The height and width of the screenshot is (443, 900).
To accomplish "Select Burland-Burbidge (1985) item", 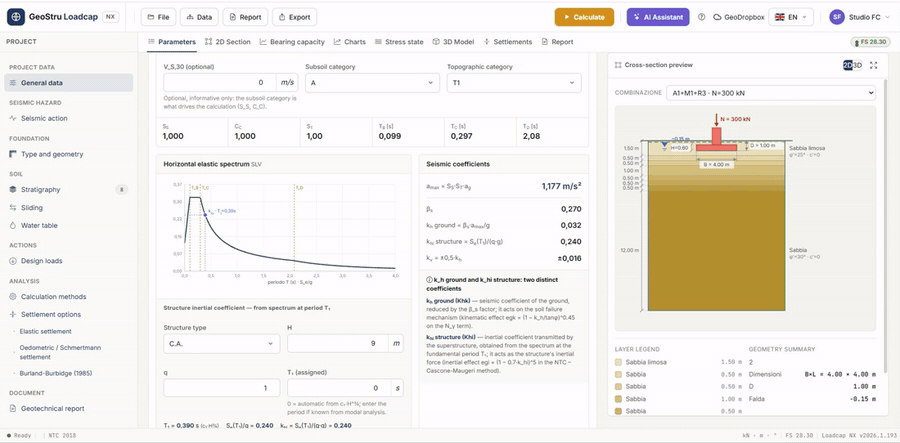I will [56, 374].
